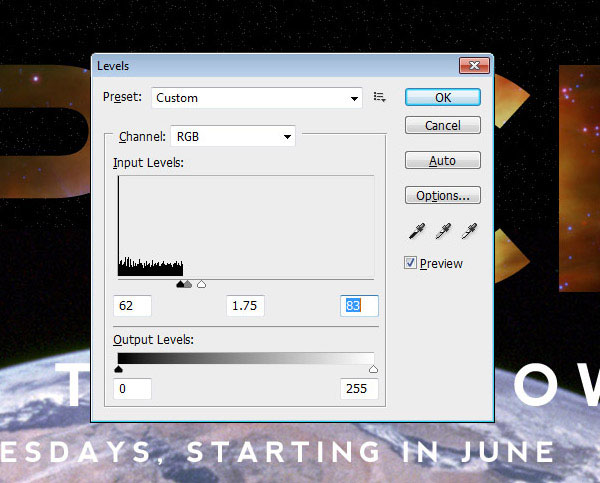Click the output white slider handle

pos(373,369)
